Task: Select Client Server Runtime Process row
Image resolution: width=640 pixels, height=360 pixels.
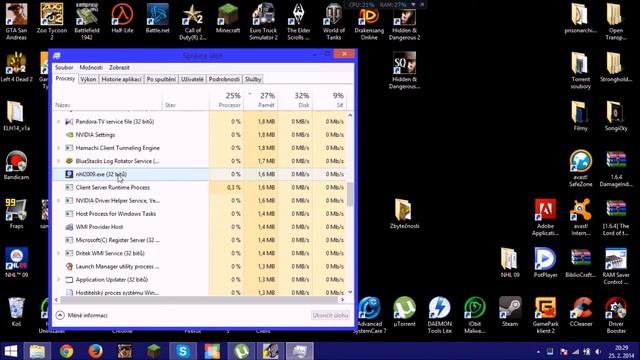Action: [x=200, y=187]
